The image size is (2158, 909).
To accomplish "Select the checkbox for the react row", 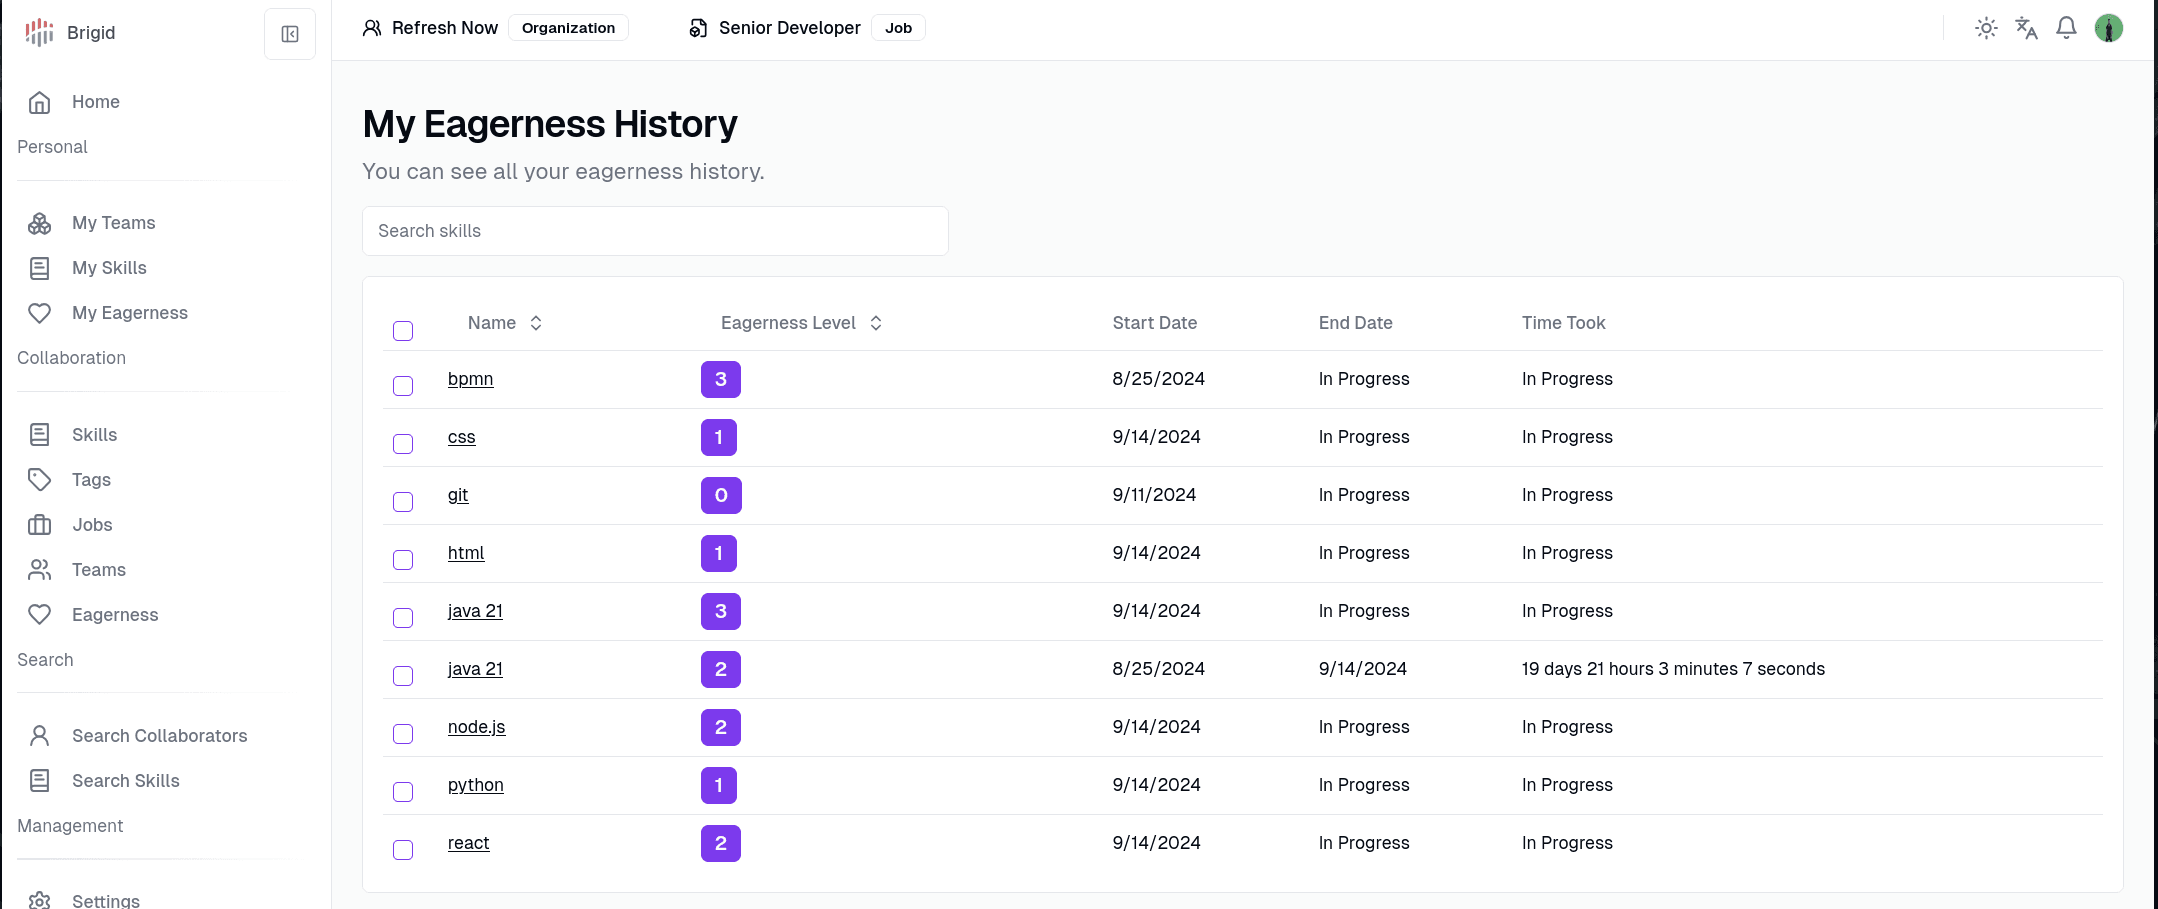I will [403, 849].
